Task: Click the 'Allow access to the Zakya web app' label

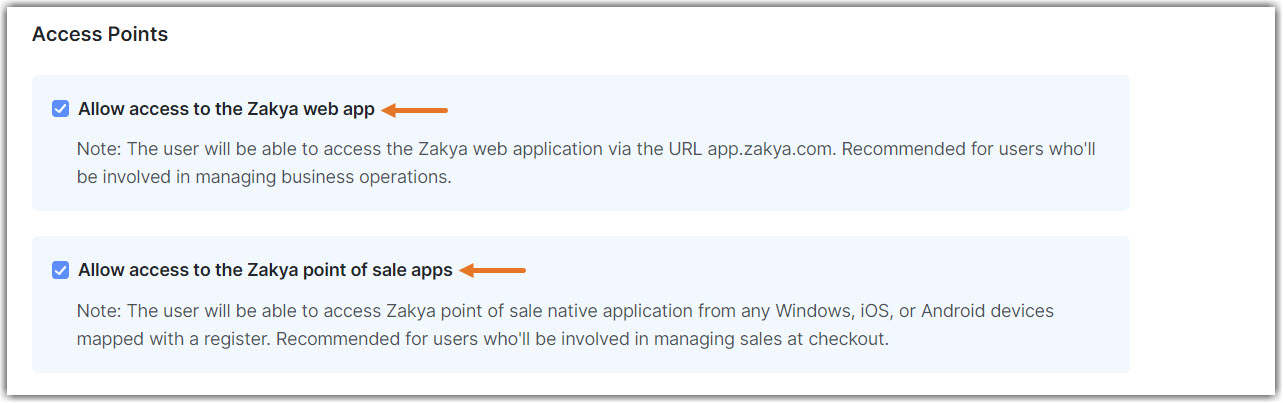Action: (226, 109)
